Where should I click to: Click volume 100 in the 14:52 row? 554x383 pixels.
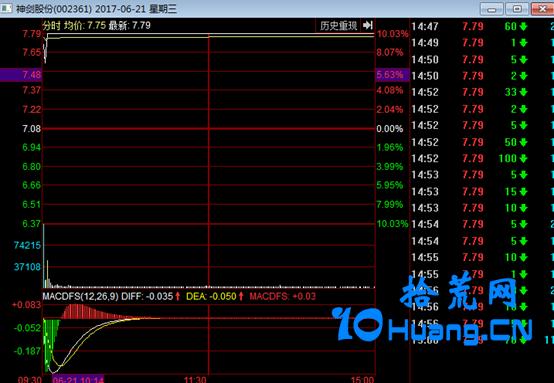508,158
